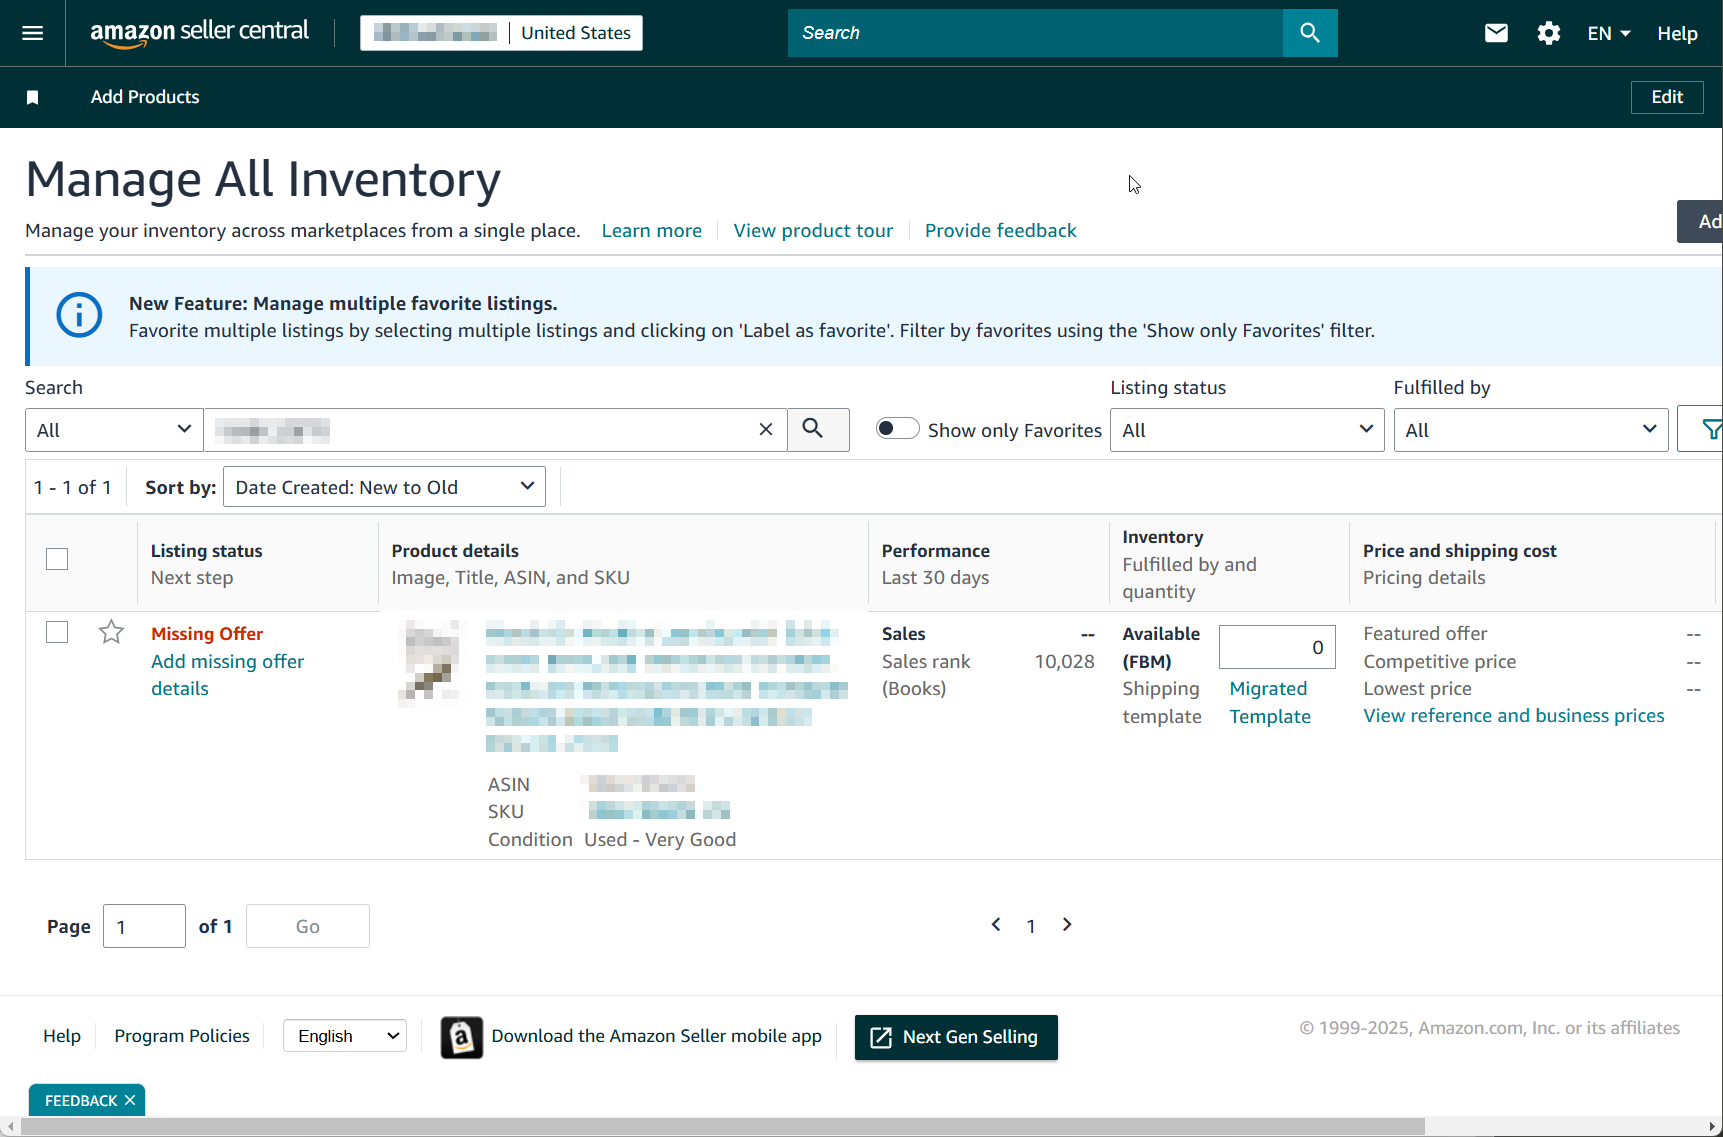The height and width of the screenshot is (1137, 1723).
Task: Click the top search magnifier button
Action: point(1310,33)
